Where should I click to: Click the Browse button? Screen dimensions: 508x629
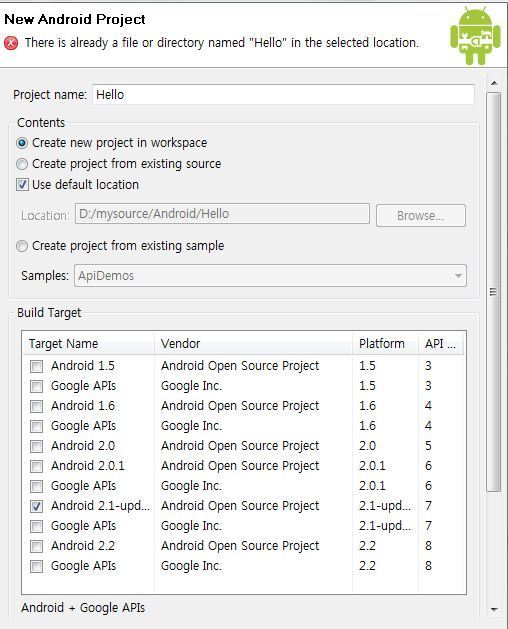coord(421,215)
